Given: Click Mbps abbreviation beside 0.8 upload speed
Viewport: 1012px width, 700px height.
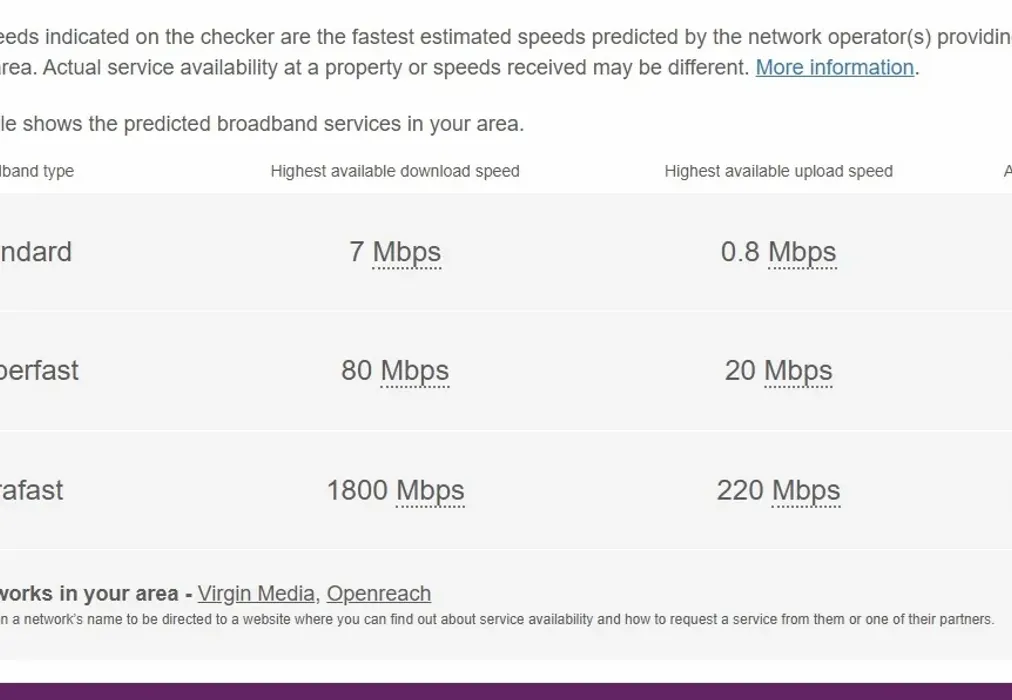Looking at the screenshot, I should pyautogui.click(x=802, y=252).
